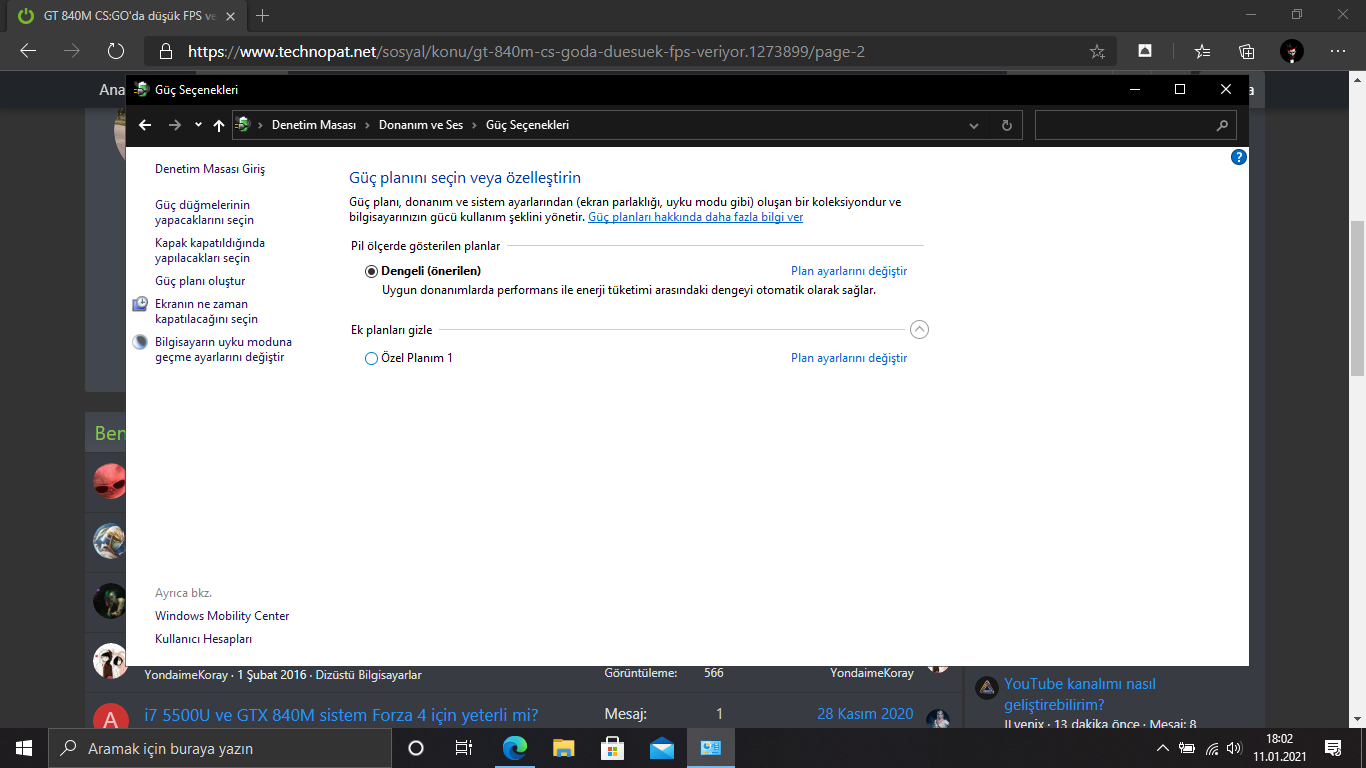This screenshot has height=768, width=1366.
Task: Open the address bar history dropdown
Action: (x=974, y=125)
